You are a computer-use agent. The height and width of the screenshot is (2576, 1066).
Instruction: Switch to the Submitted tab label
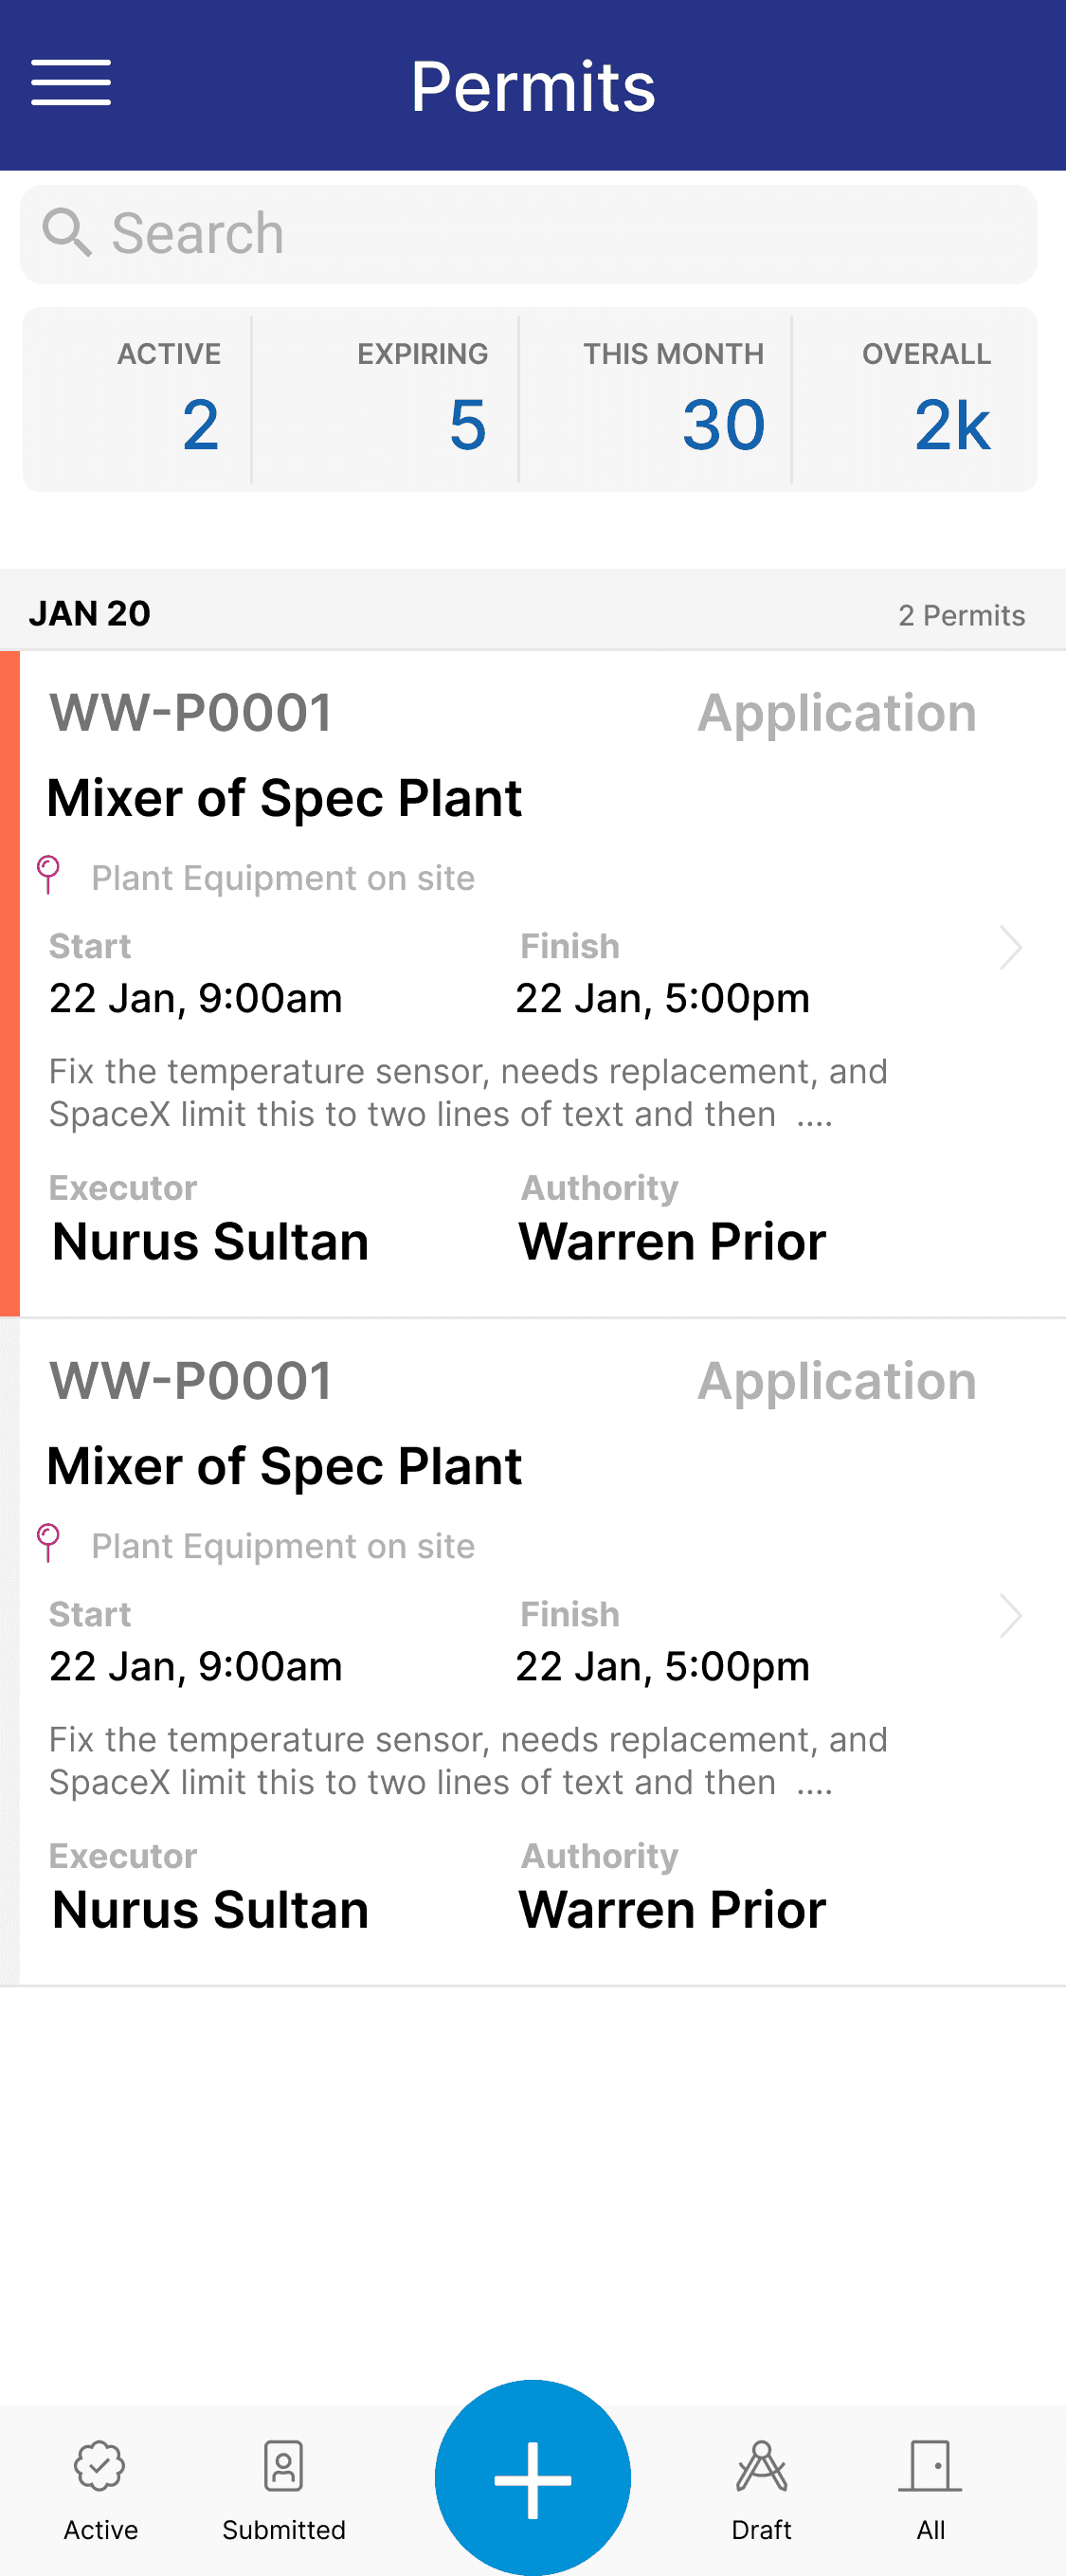click(284, 2529)
